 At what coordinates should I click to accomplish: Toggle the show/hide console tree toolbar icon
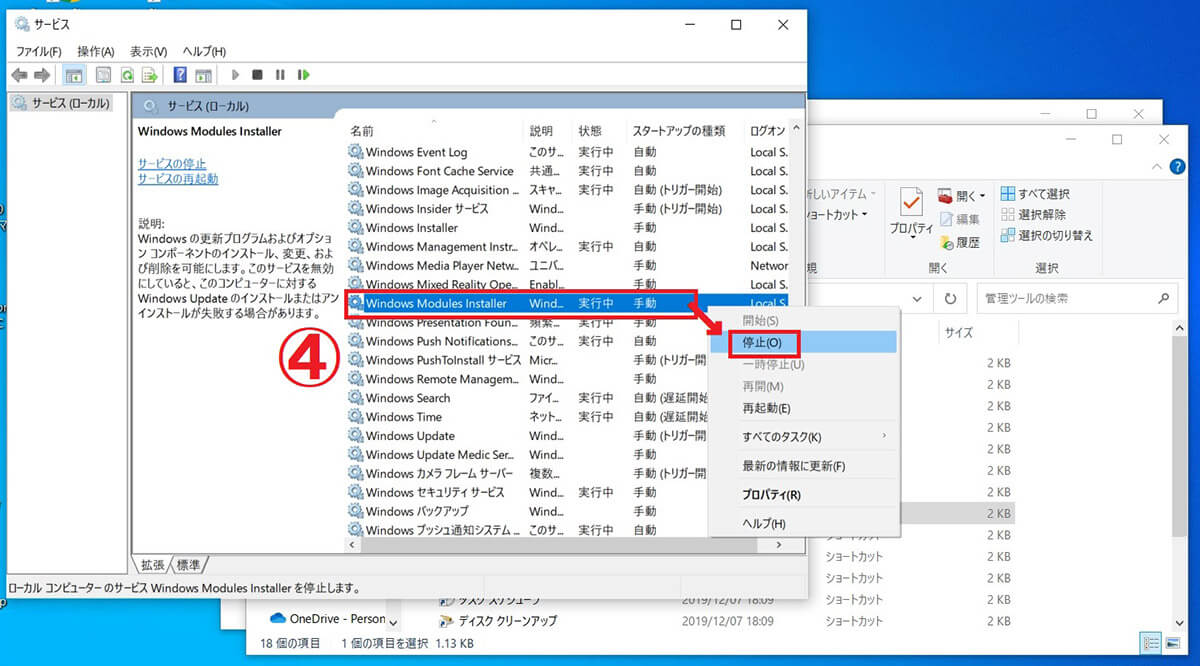tap(74, 75)
